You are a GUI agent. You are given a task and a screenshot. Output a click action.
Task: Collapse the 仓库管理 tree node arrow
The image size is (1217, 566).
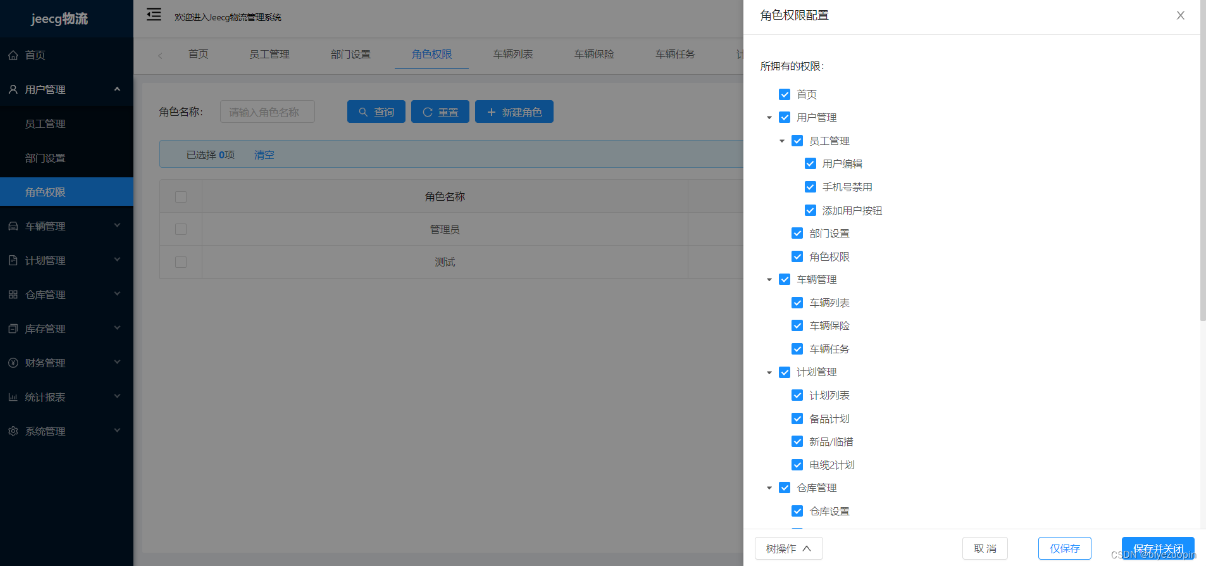[770, 488]
